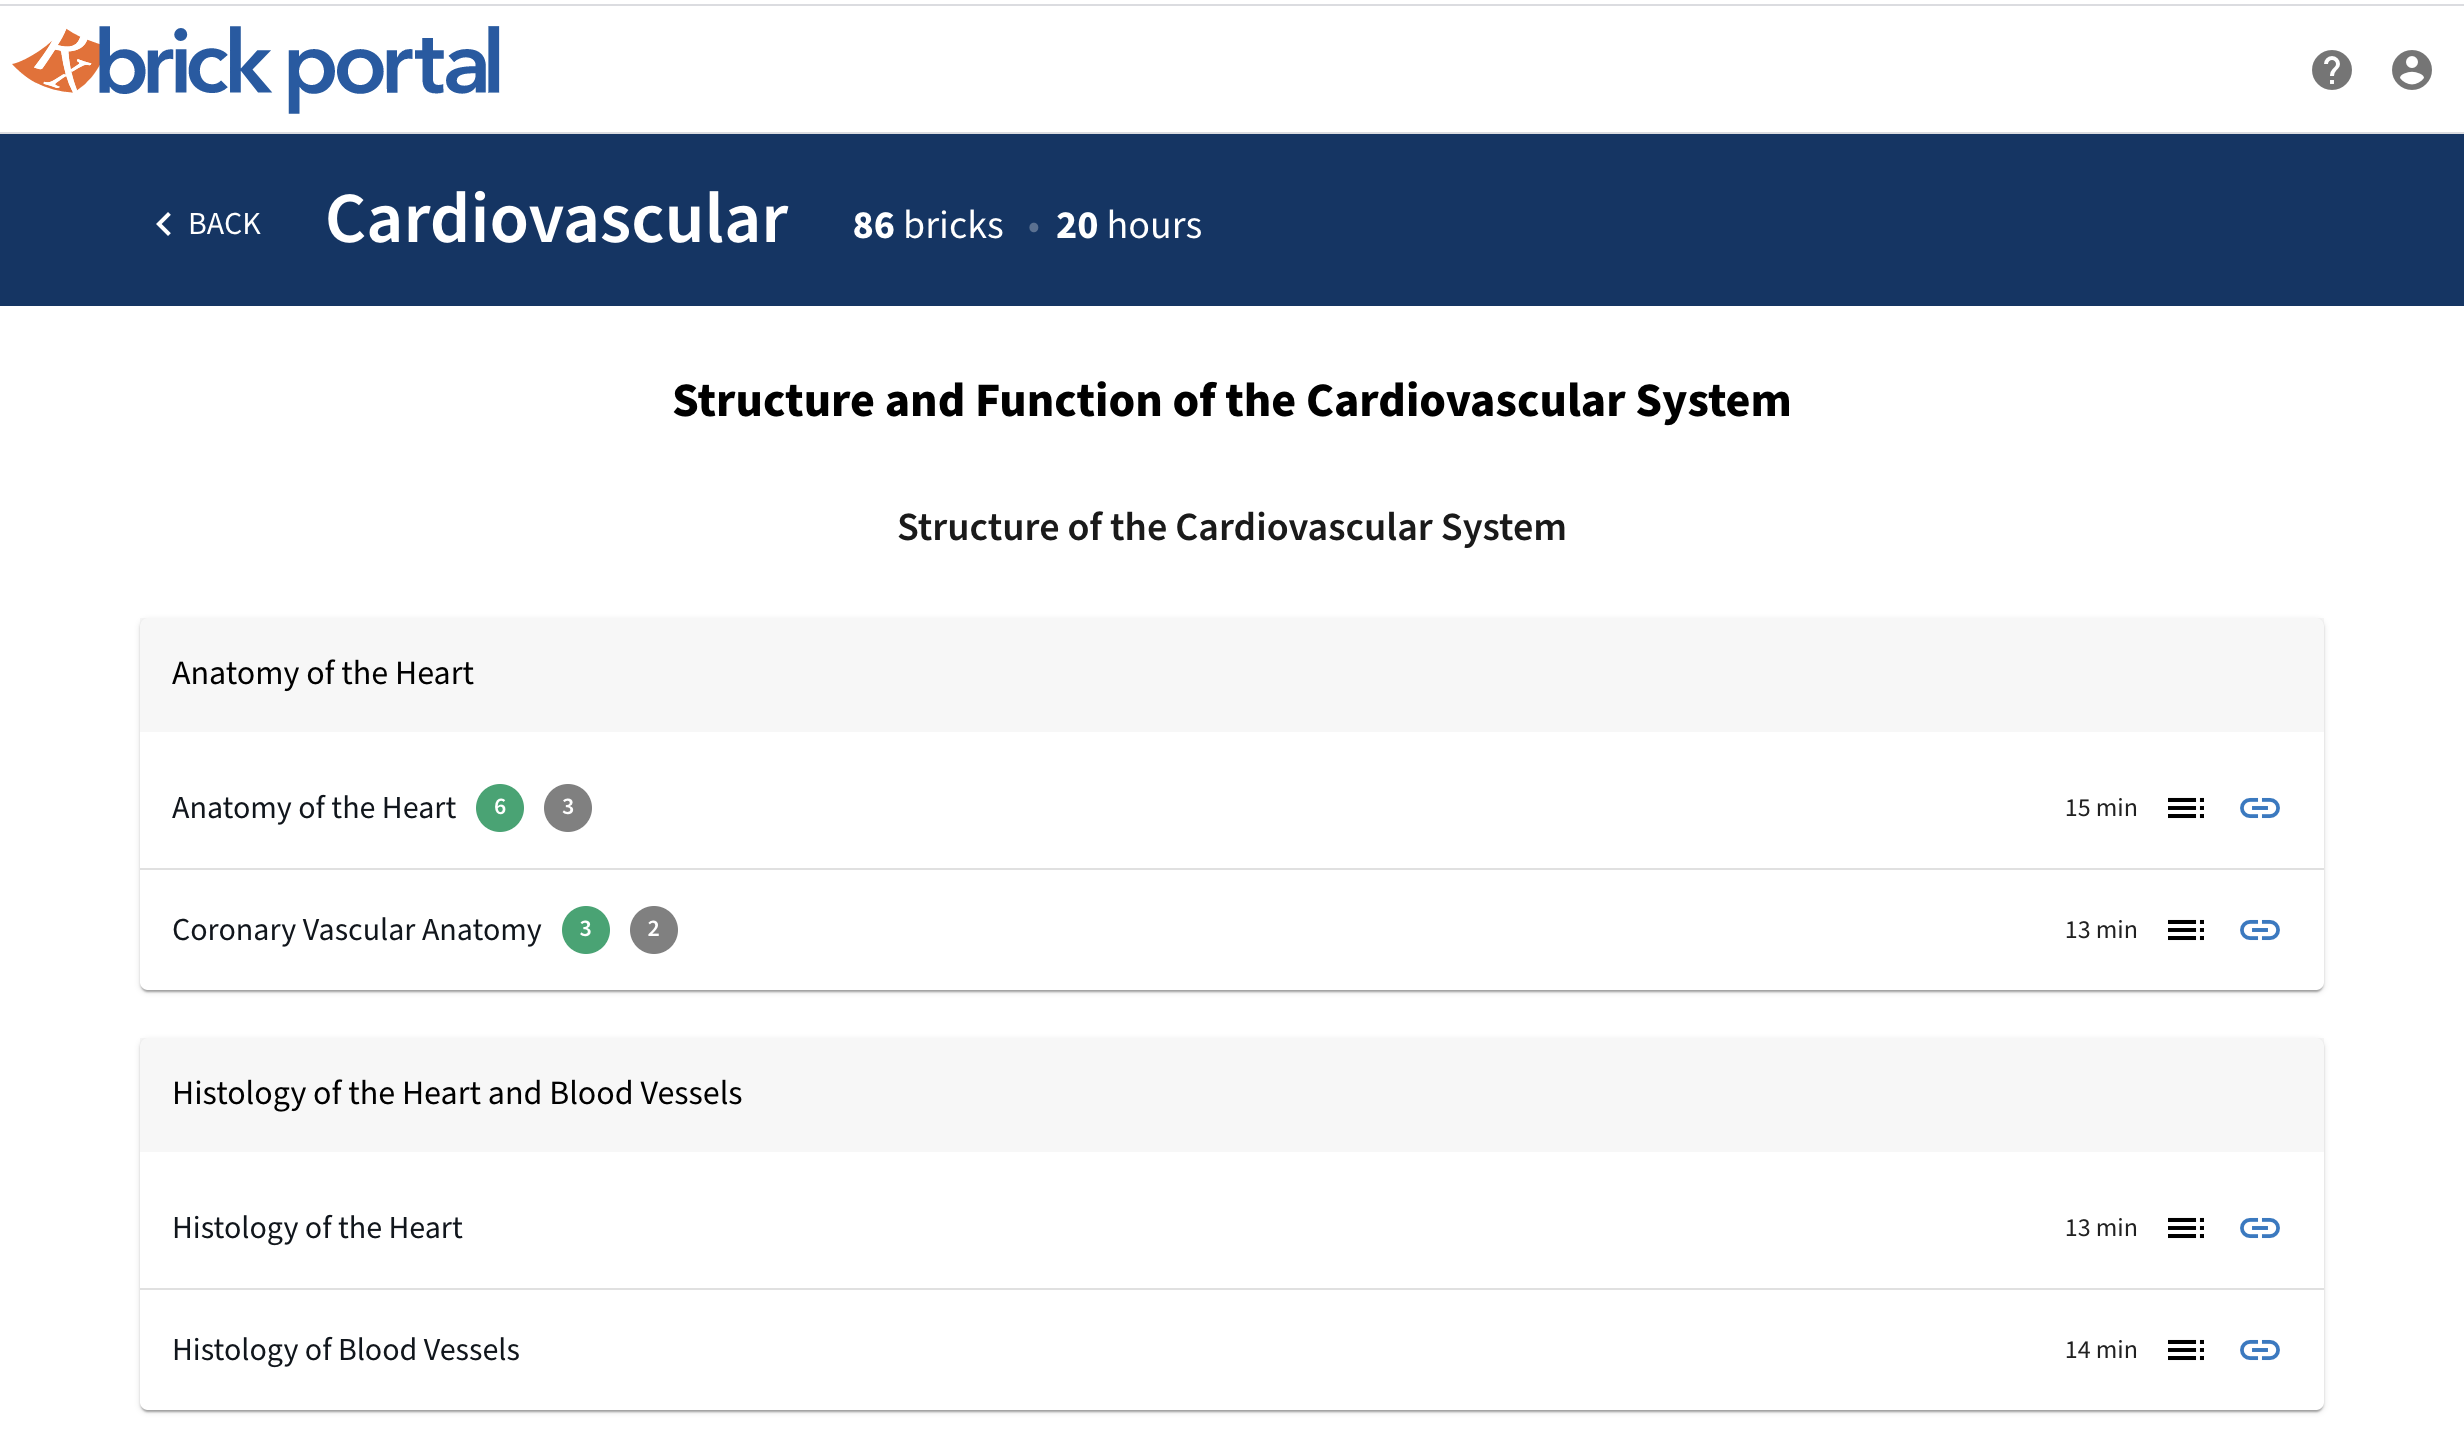Collapse the Histology of the Heart and Blood Vessels header
The image size is (2464, 1438).
[1232, 1094]
